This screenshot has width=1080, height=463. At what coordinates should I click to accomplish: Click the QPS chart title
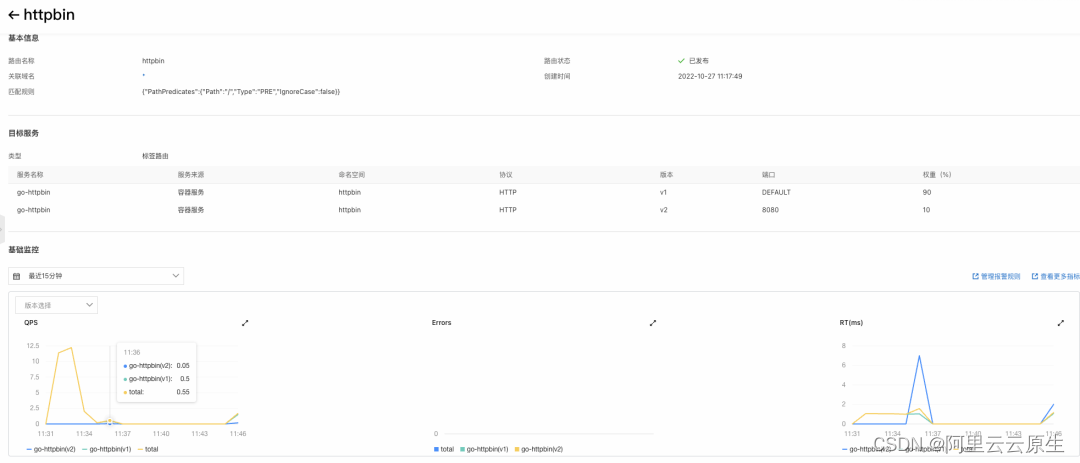pos(30,322)
